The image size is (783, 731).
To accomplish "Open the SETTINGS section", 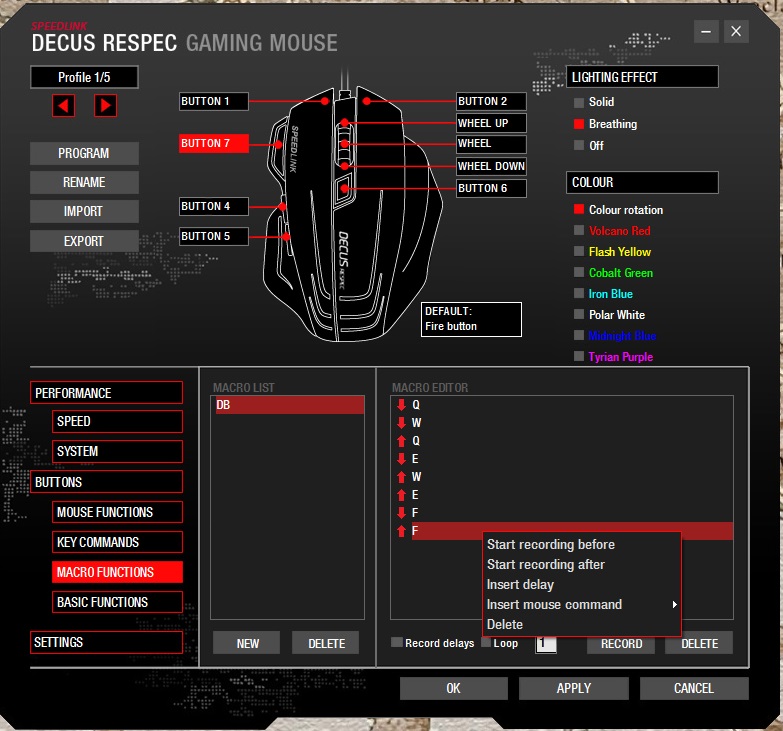I will 106,642.
